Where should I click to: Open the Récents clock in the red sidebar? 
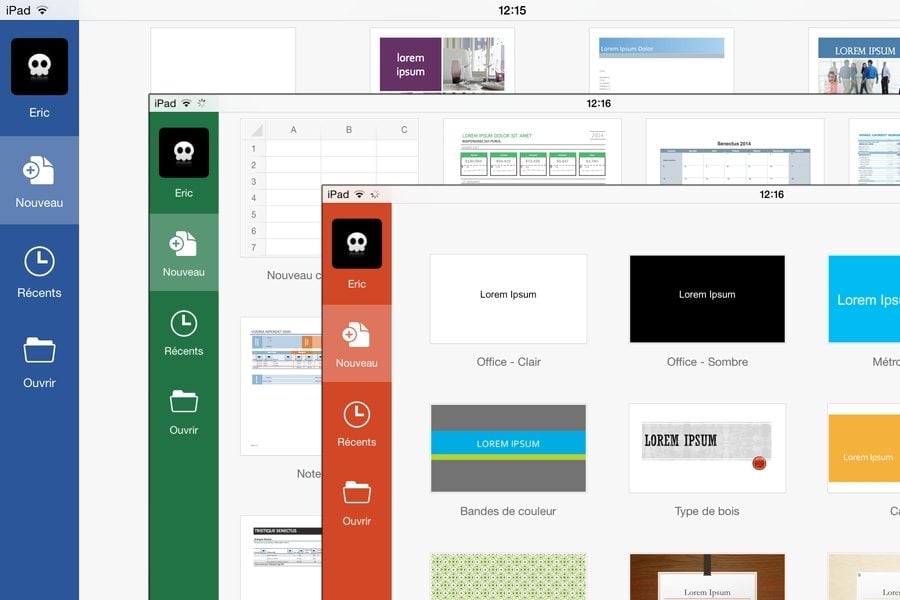tap(356, 413)
